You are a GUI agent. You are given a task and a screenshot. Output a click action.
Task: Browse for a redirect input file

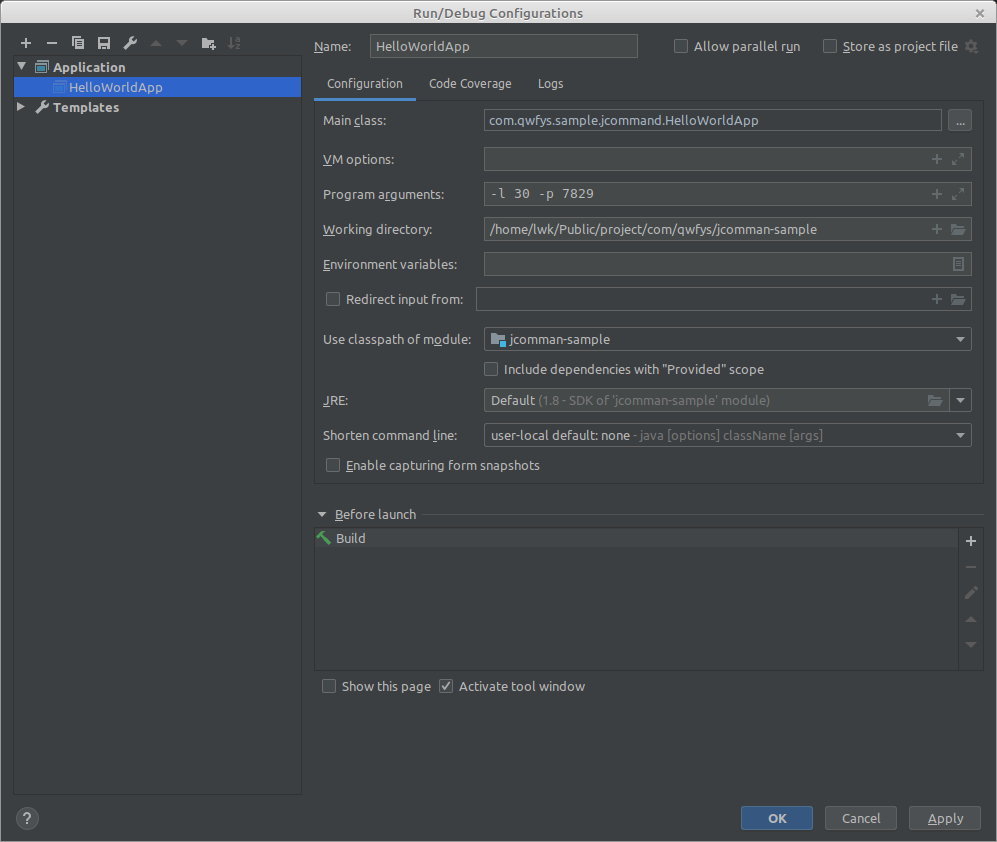pos(958,299)
